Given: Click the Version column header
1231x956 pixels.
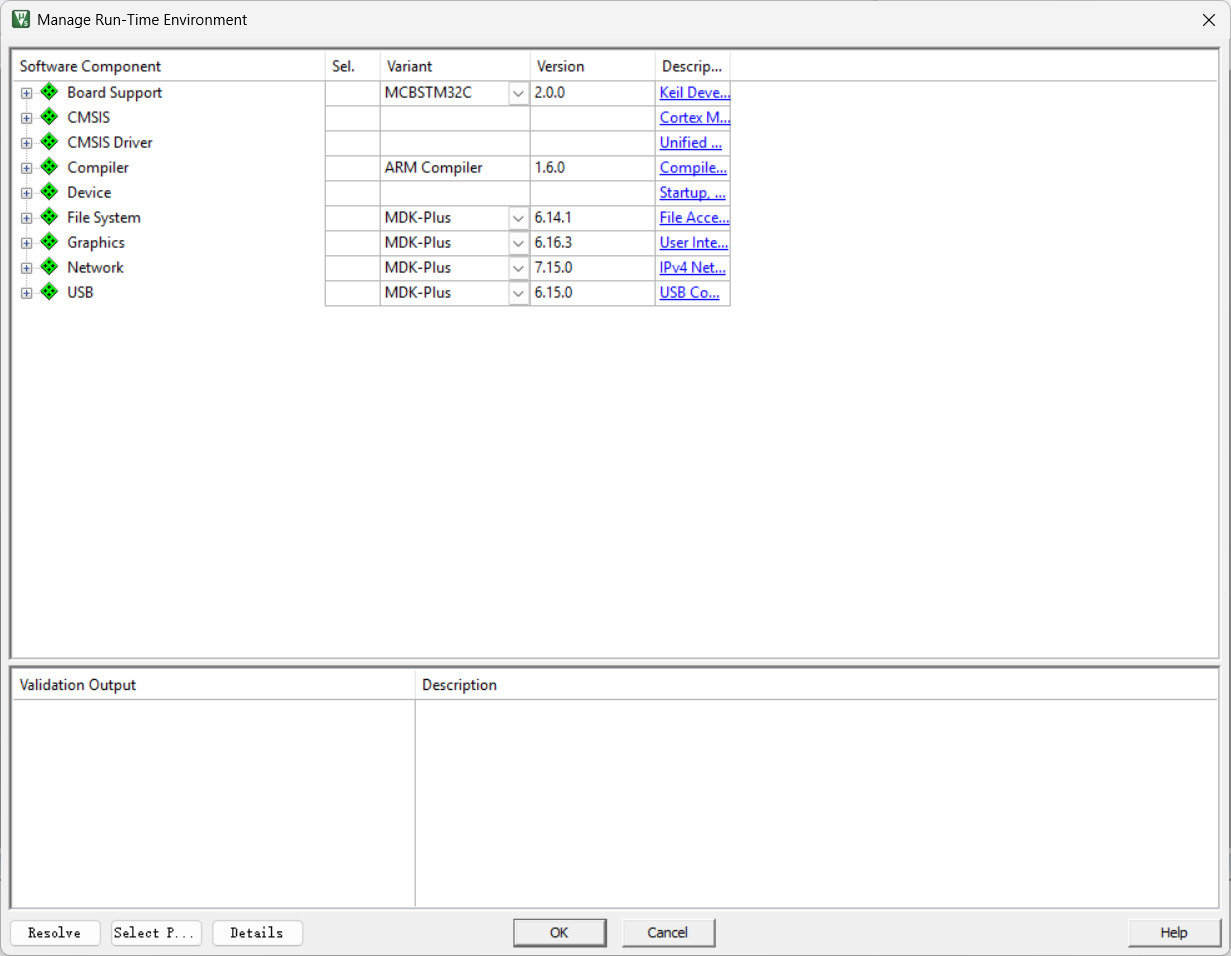Looking at the screenshot, I should coord(593,66).
